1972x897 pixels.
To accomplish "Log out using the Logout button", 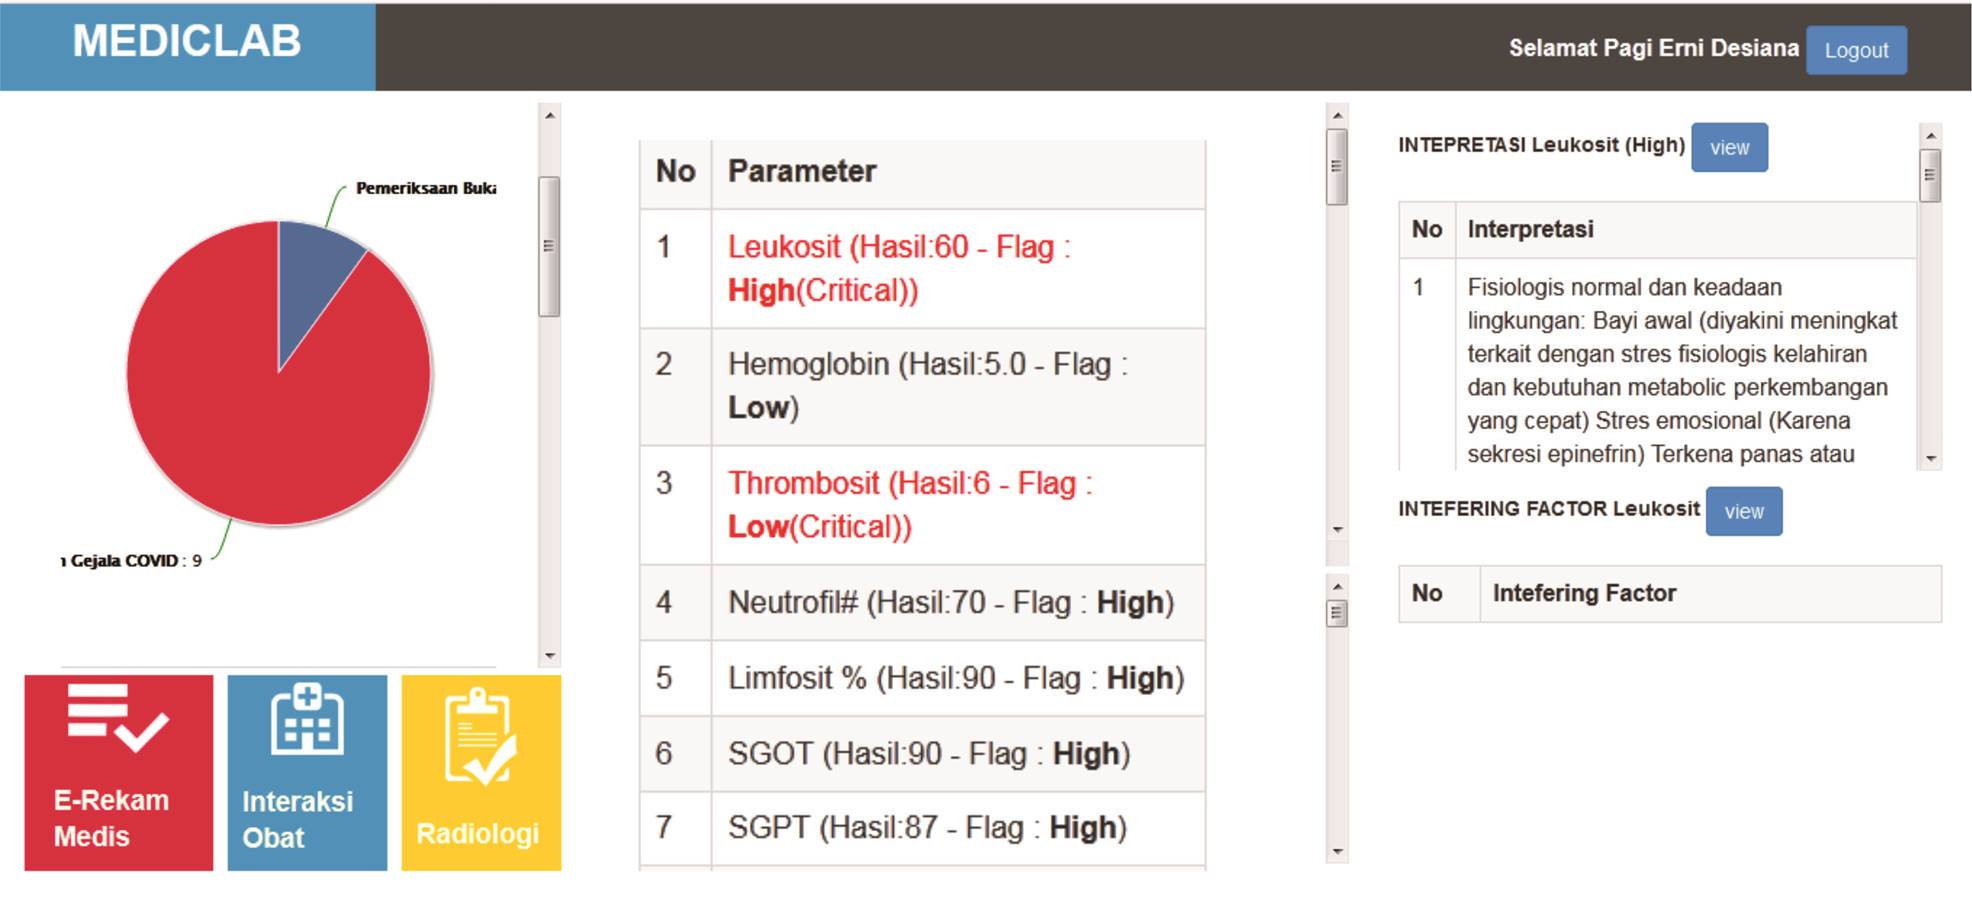I will 1855,51.
